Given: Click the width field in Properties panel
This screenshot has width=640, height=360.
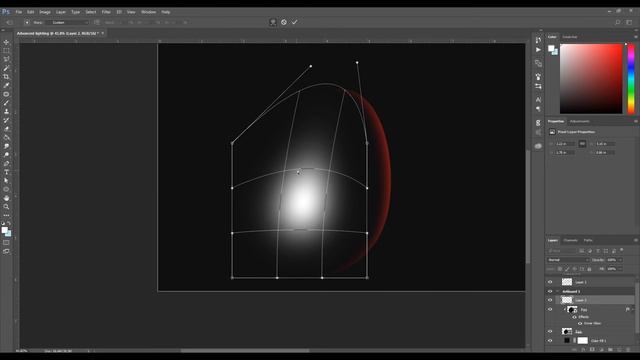Looking at the screenshot, I should pyautogui.click(x=565, y=144).
